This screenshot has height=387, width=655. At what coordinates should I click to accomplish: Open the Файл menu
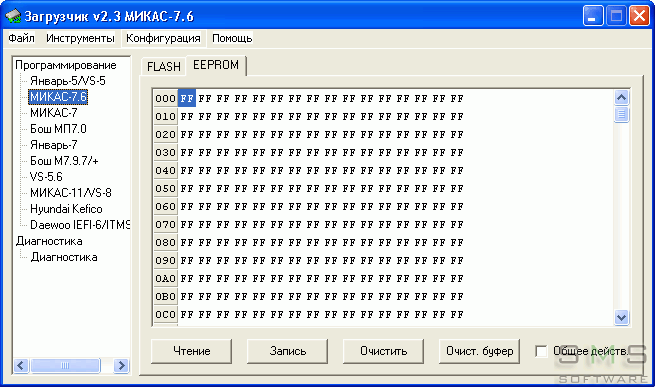coord(21,38)
